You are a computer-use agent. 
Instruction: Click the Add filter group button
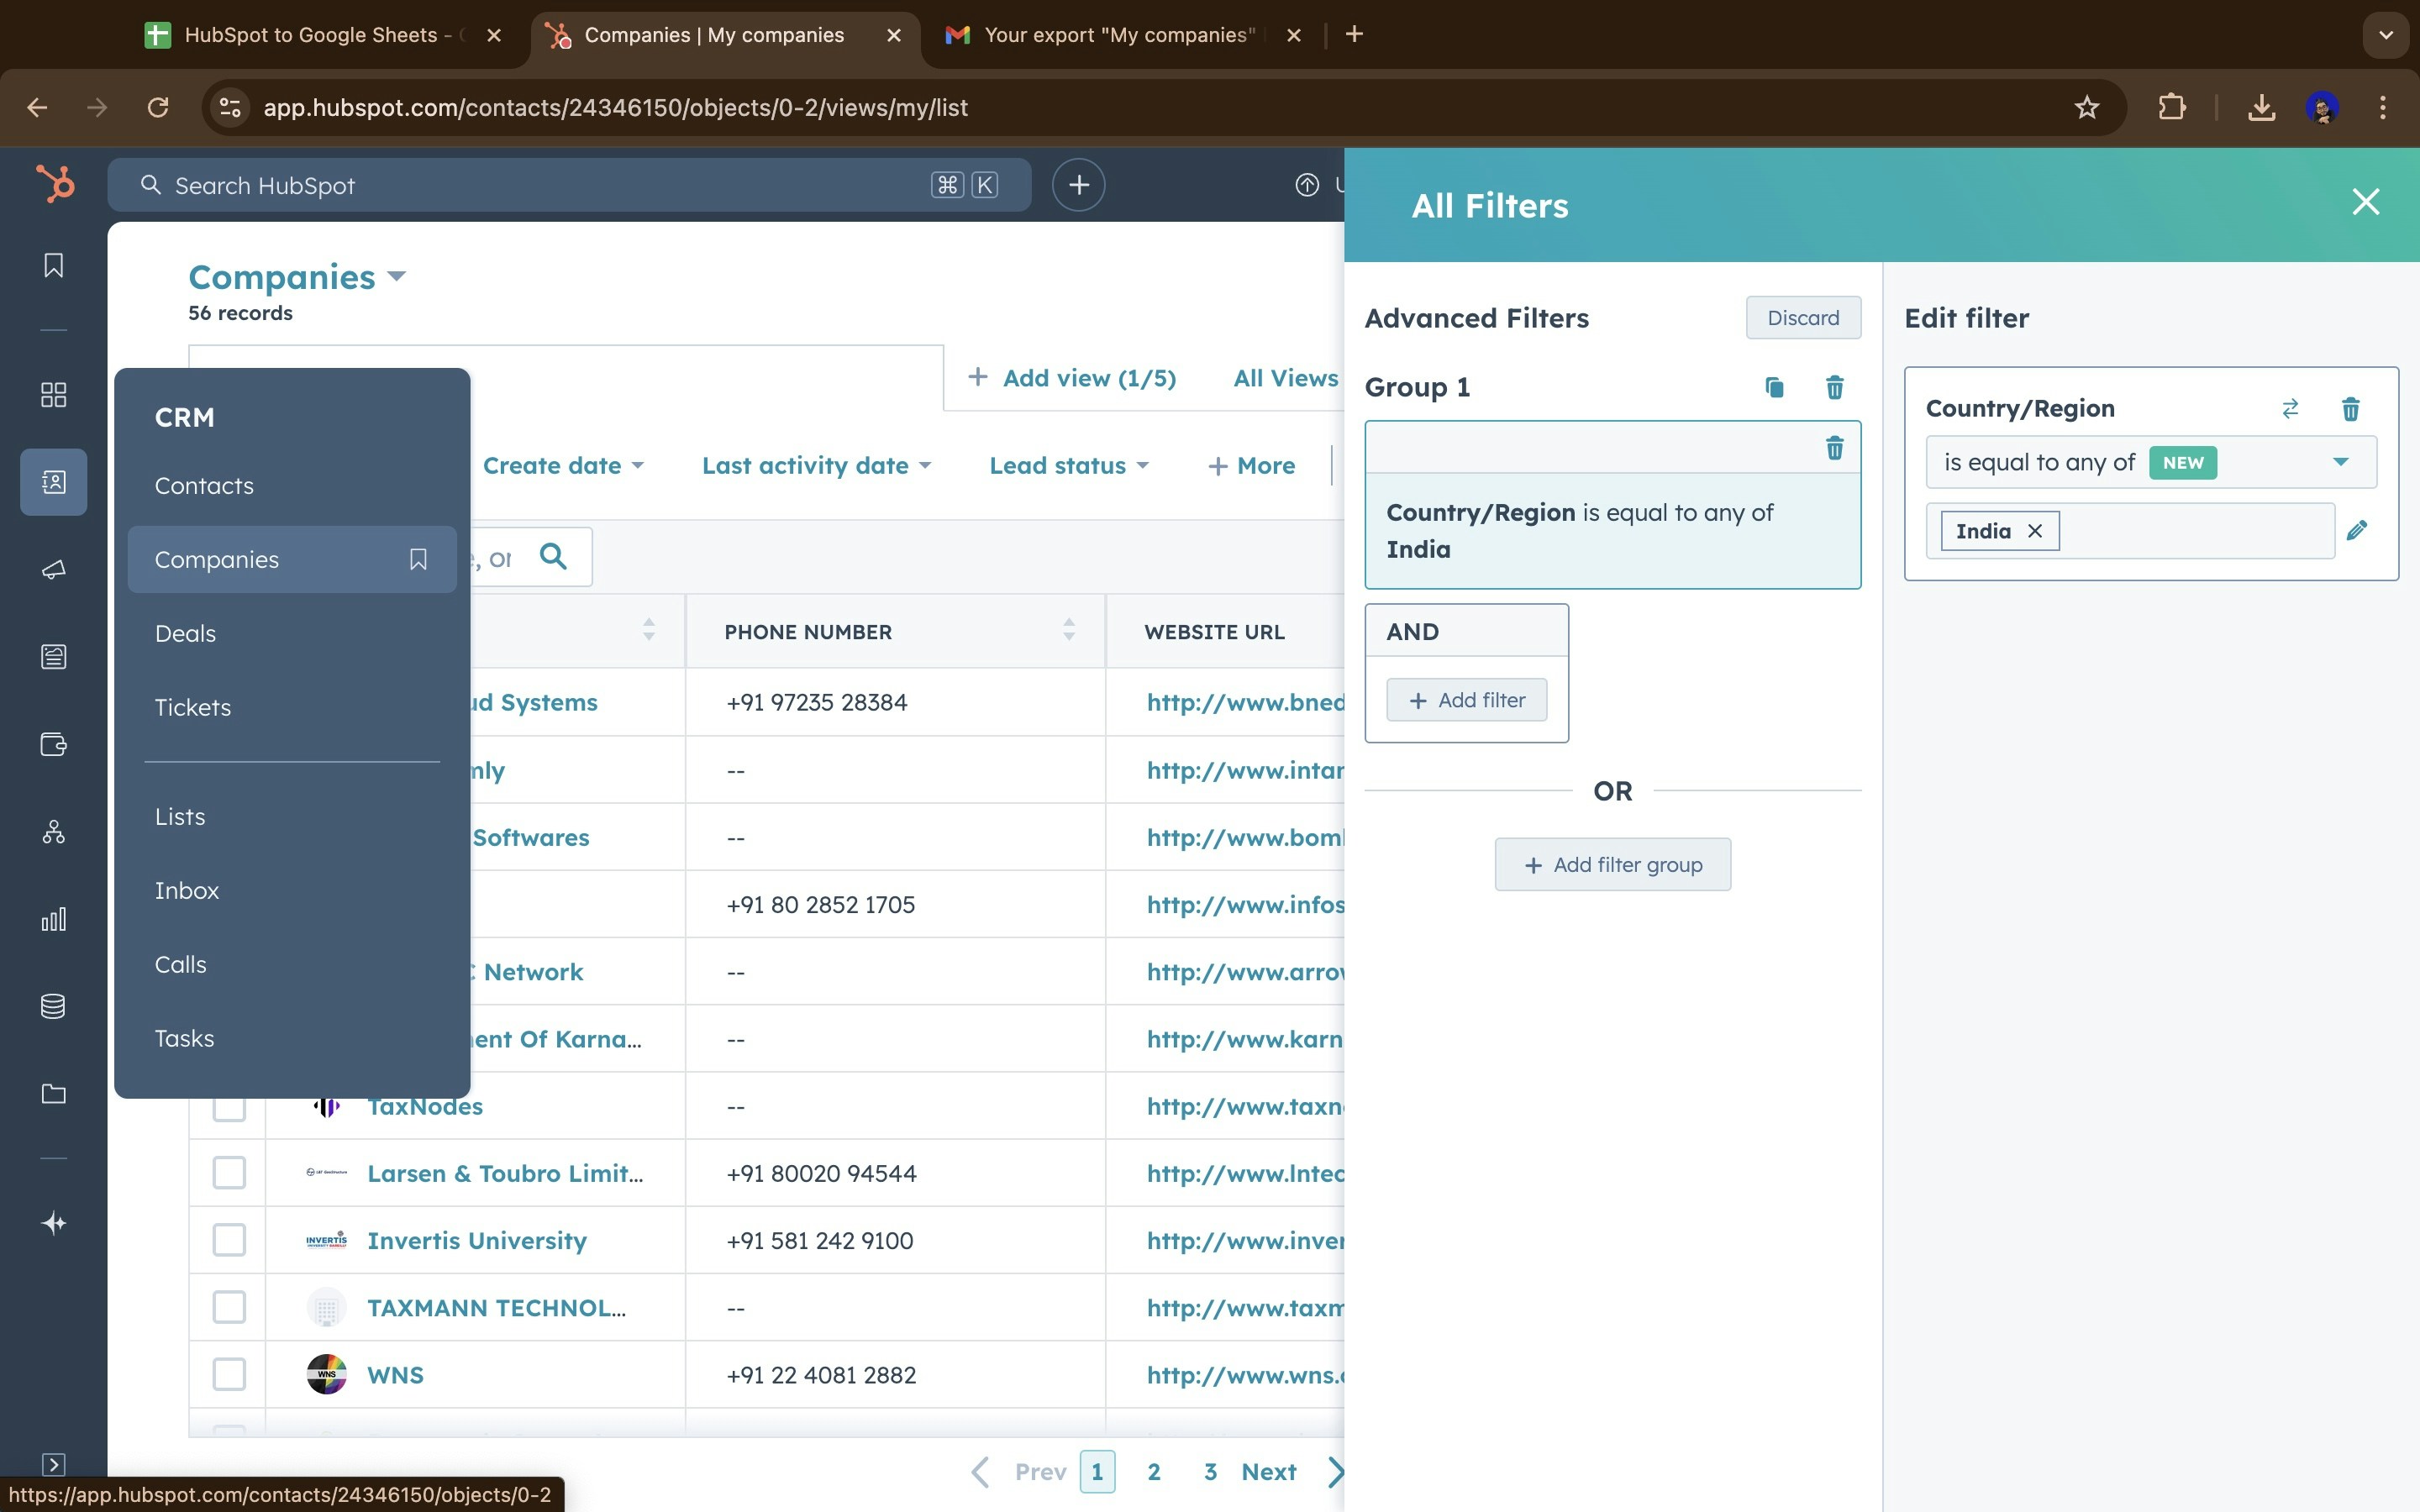[x=1612, y=864]
